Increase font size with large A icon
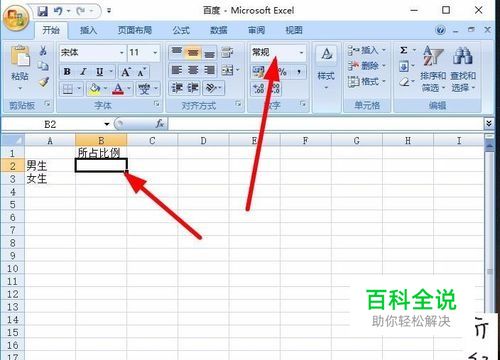 126,72
